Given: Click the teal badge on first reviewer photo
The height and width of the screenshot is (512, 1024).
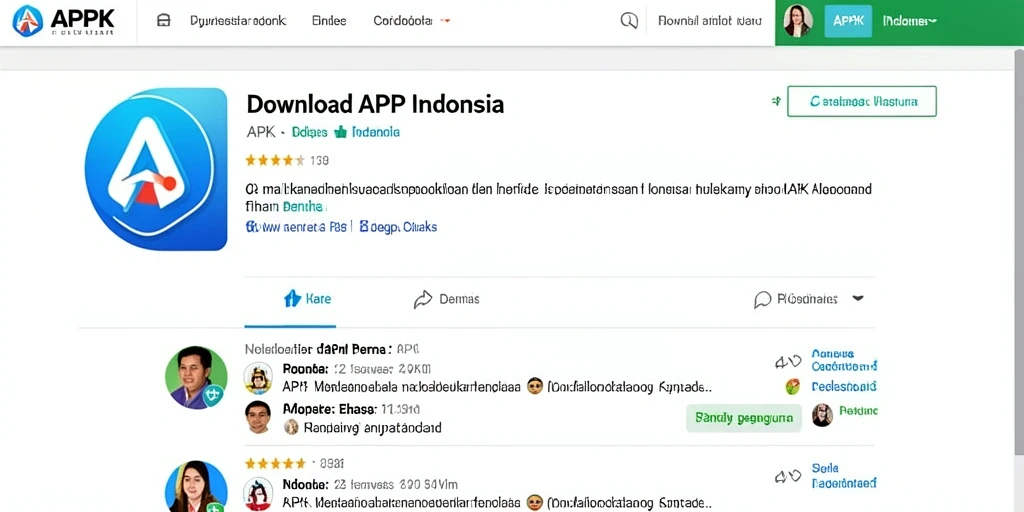Looking at the screenshot, I should tap(212, 394).
